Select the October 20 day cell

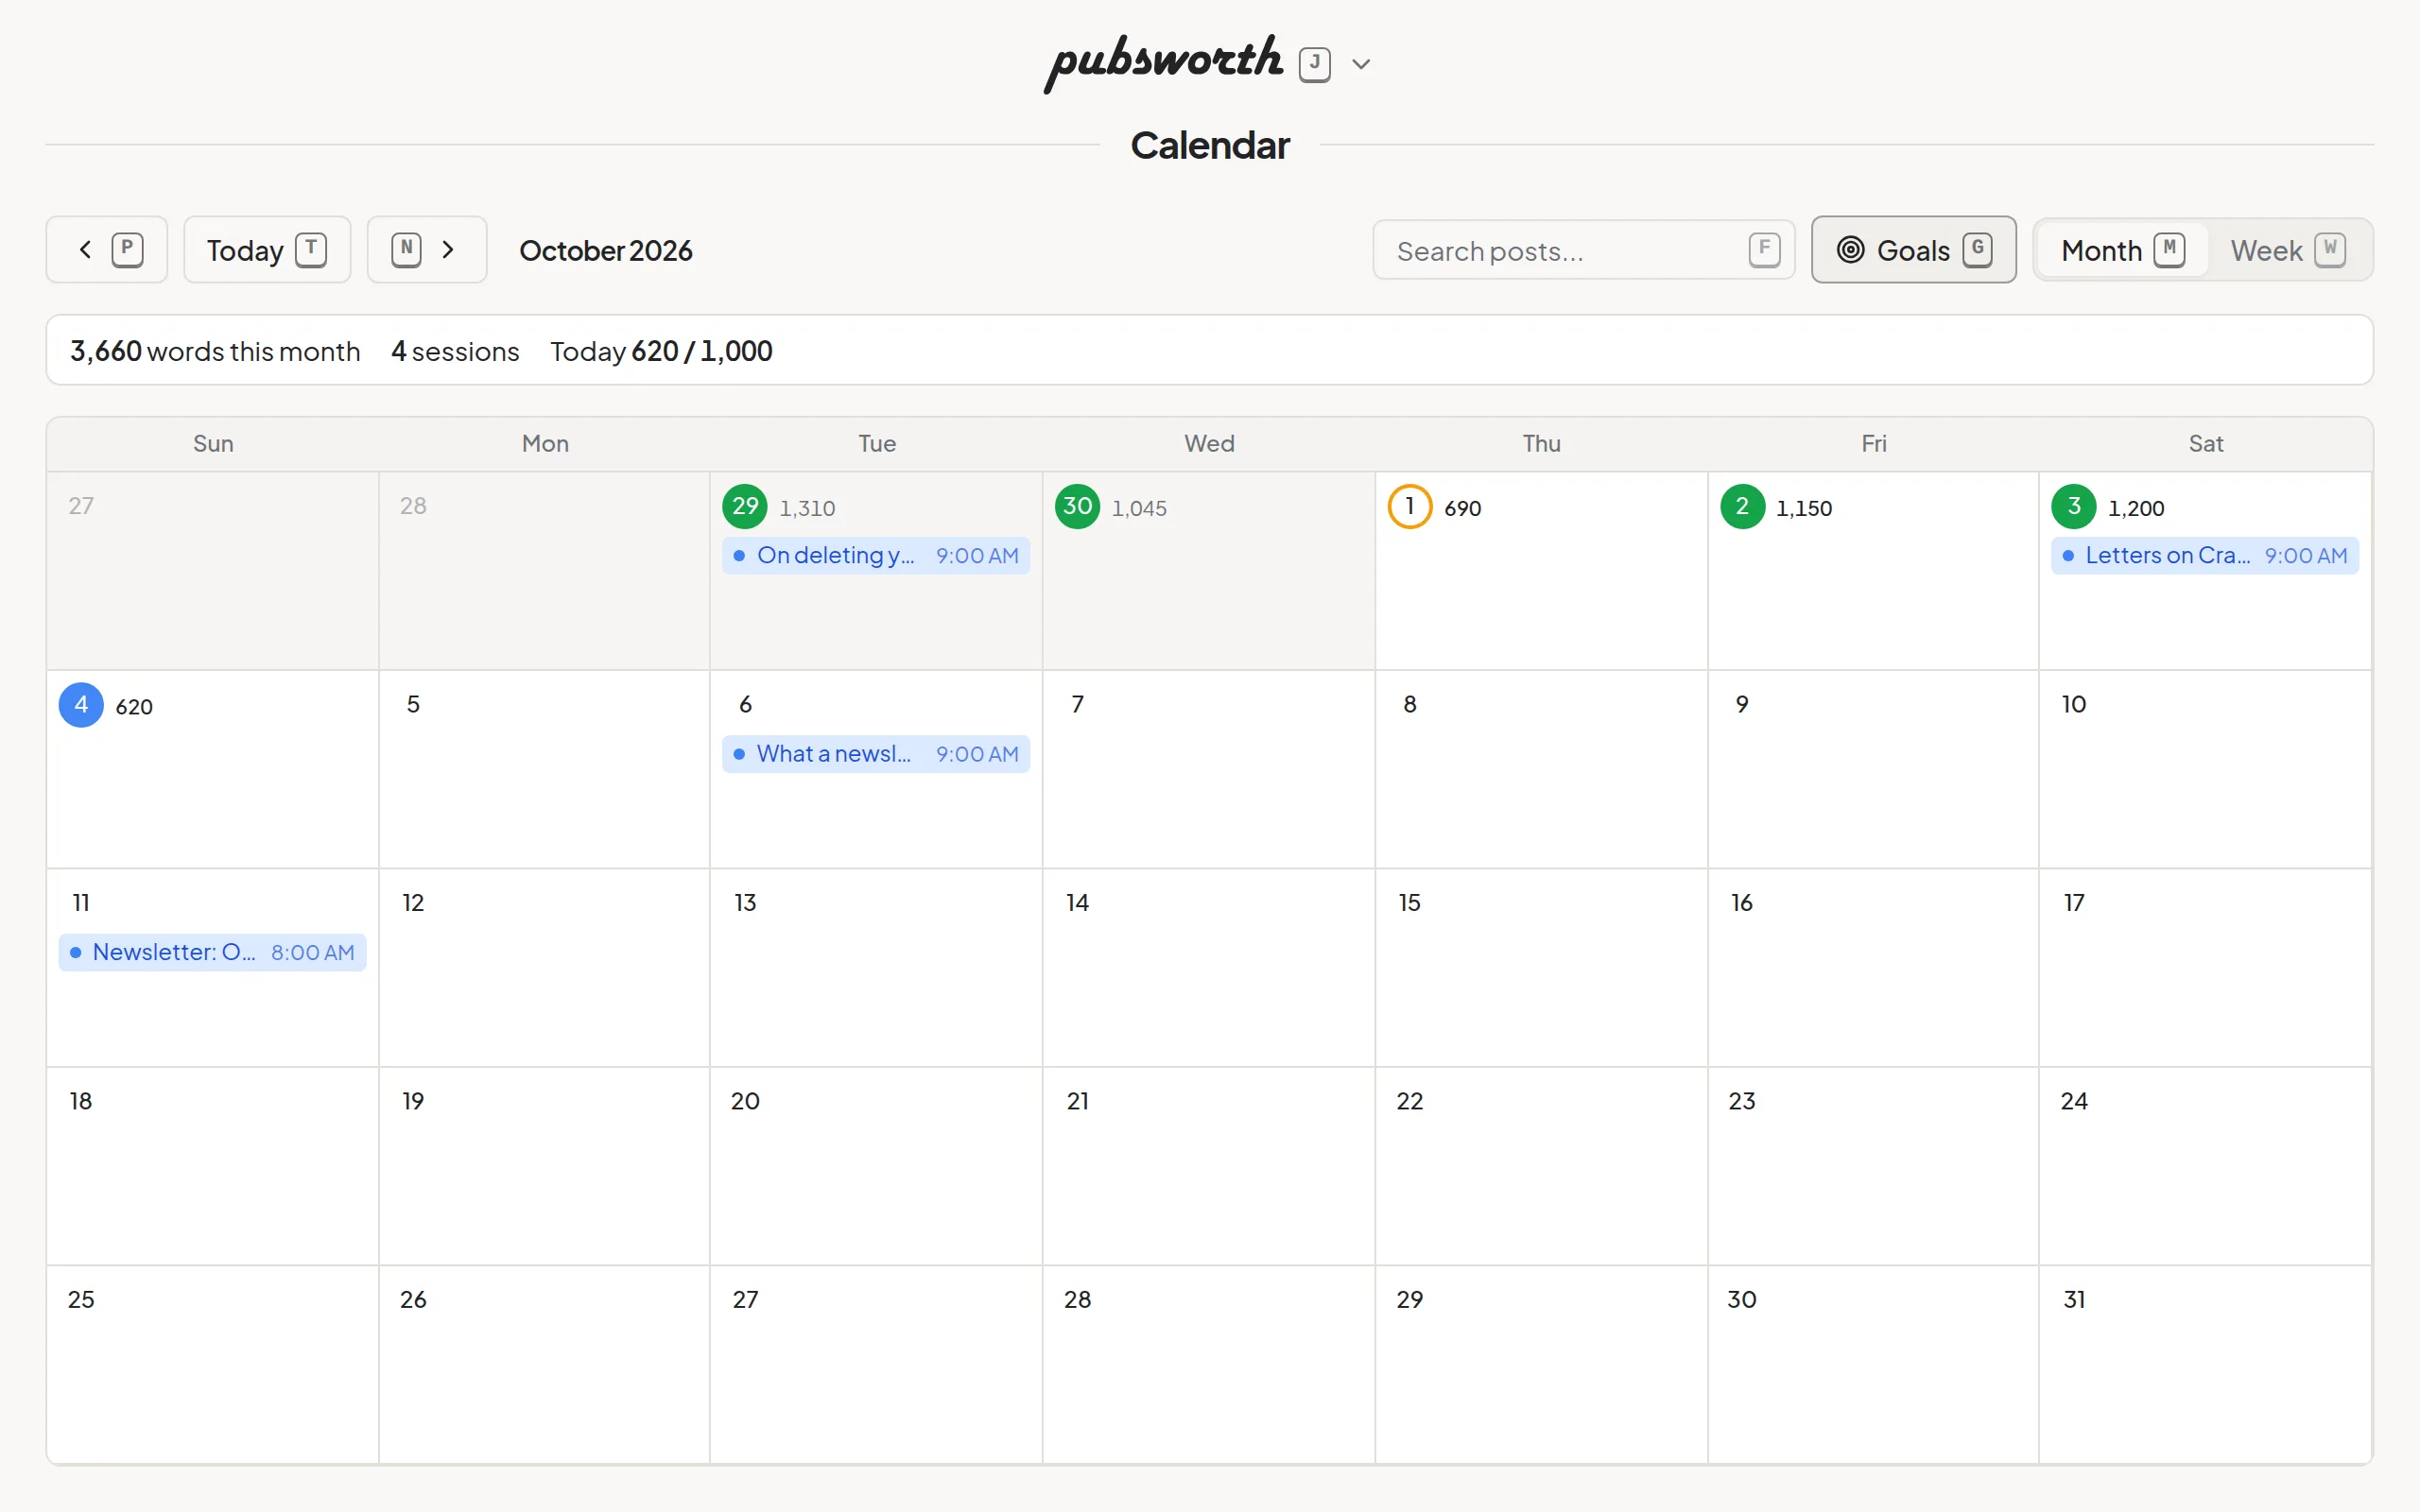876,1166
